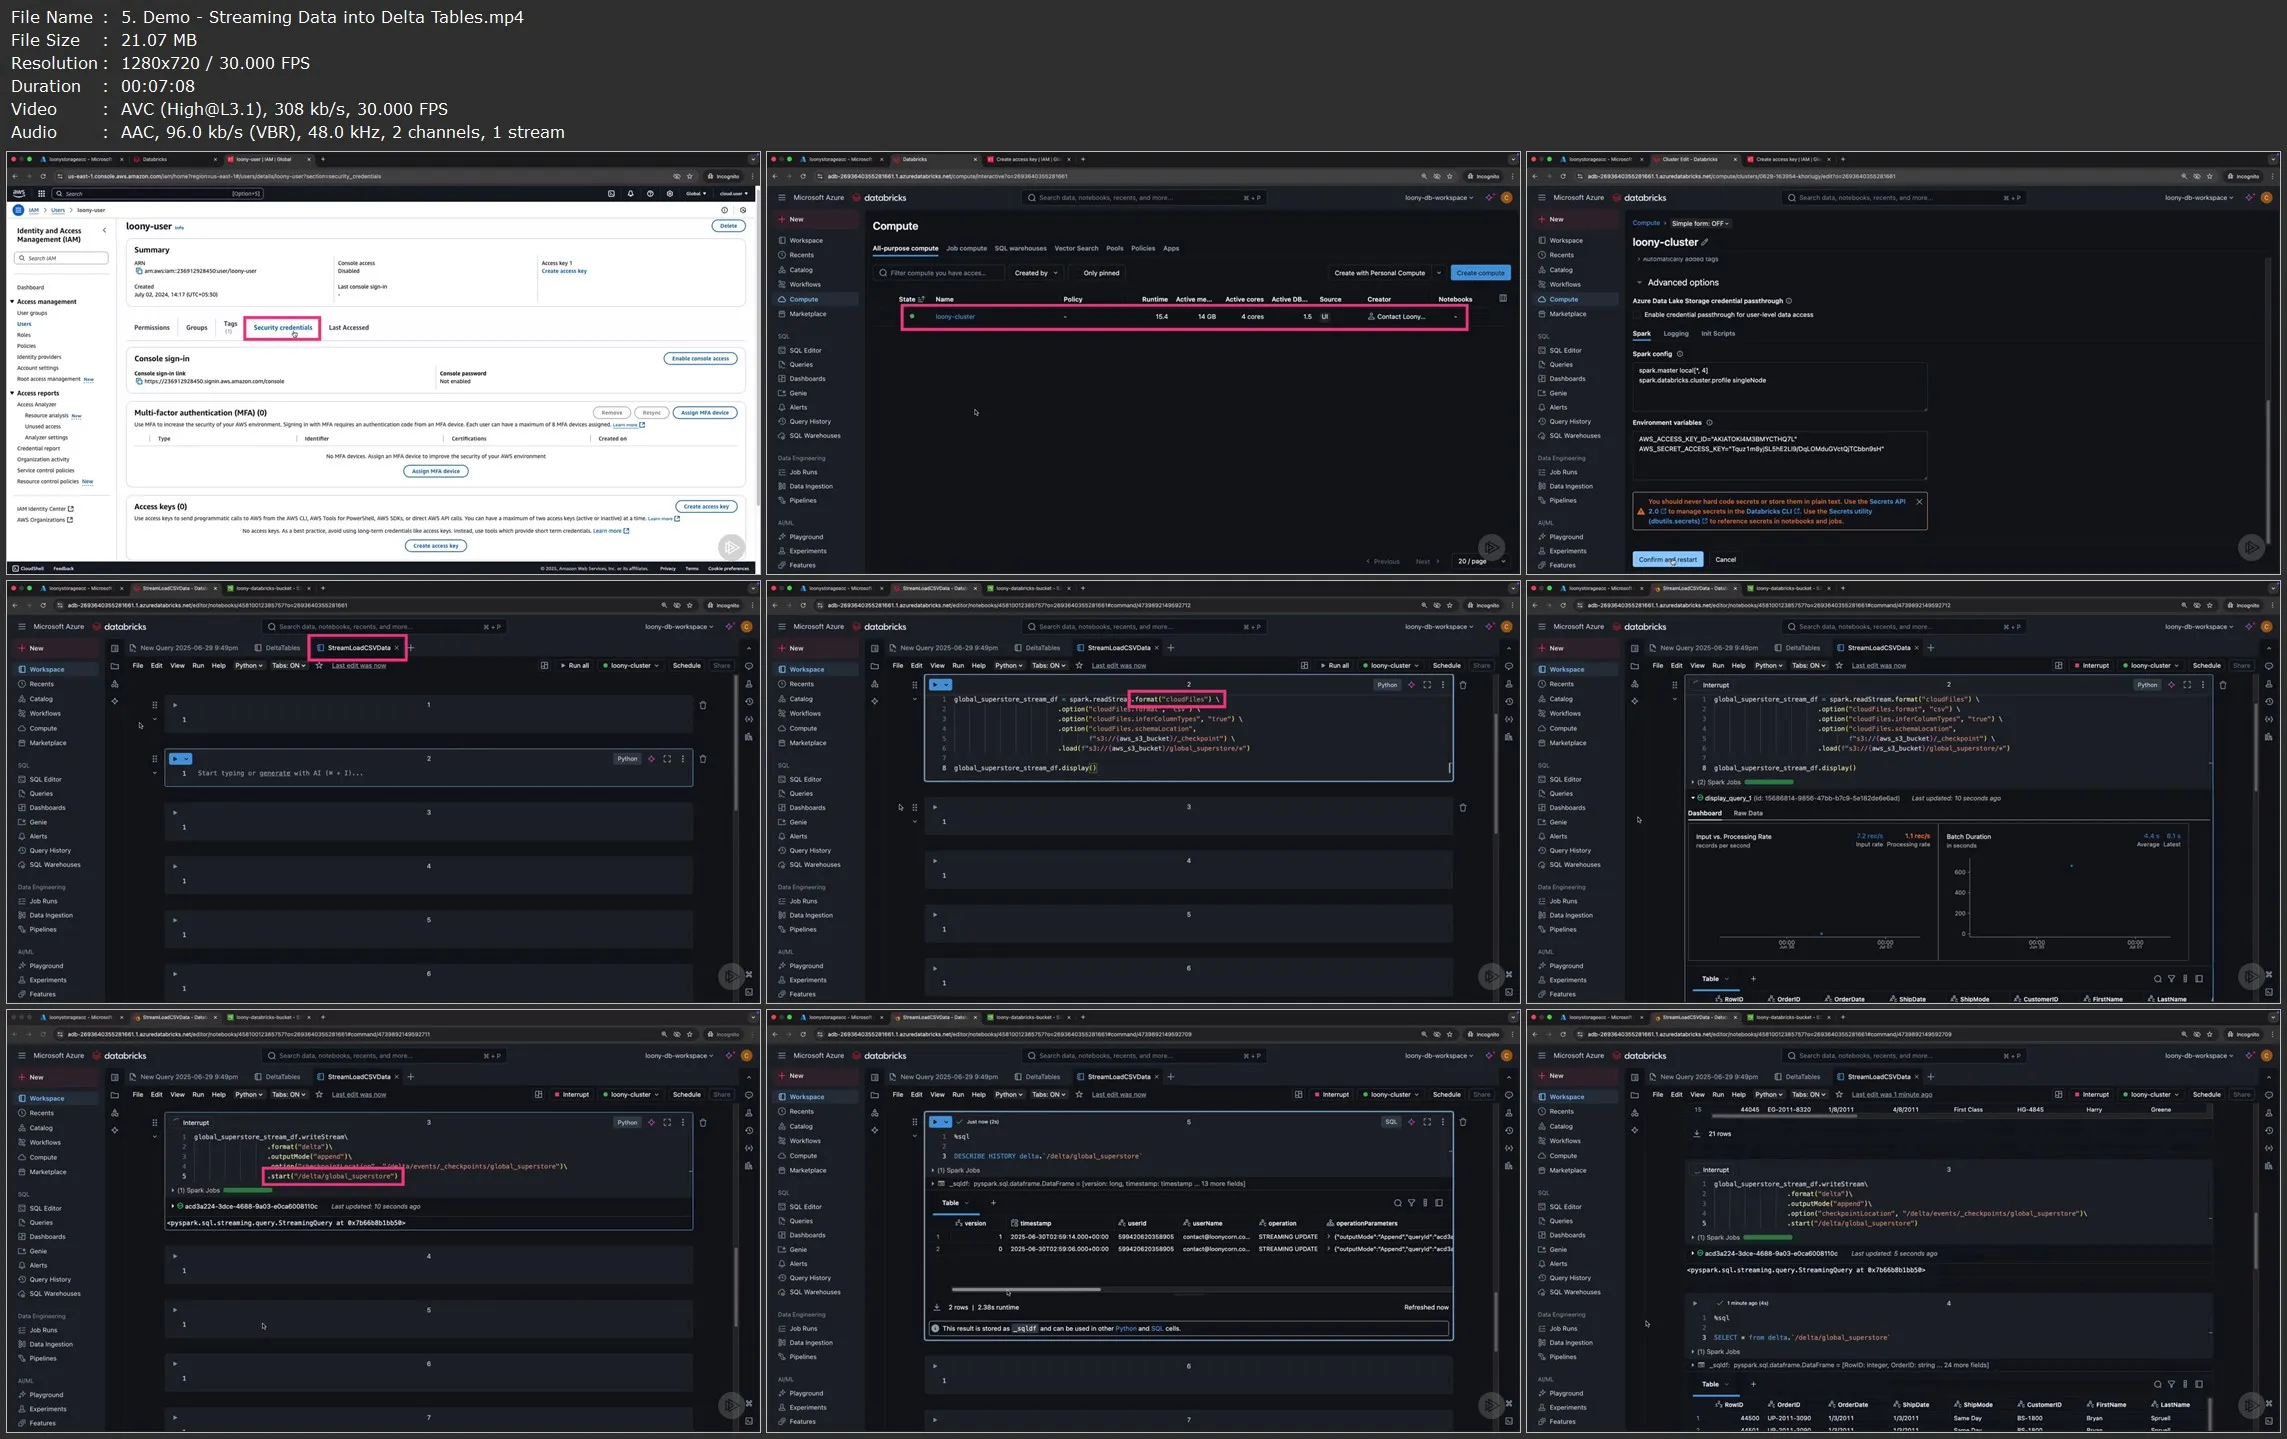Show Environment variables info icon

pos(1709,423)
